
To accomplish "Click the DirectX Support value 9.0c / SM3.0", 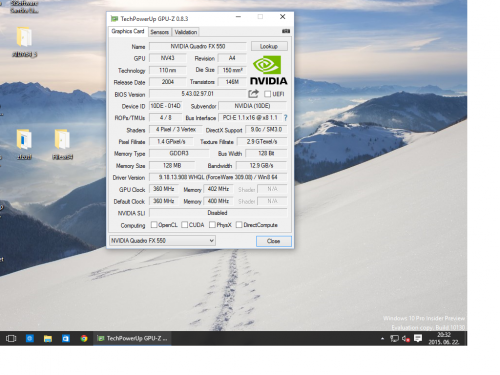I will coord(266,129).
